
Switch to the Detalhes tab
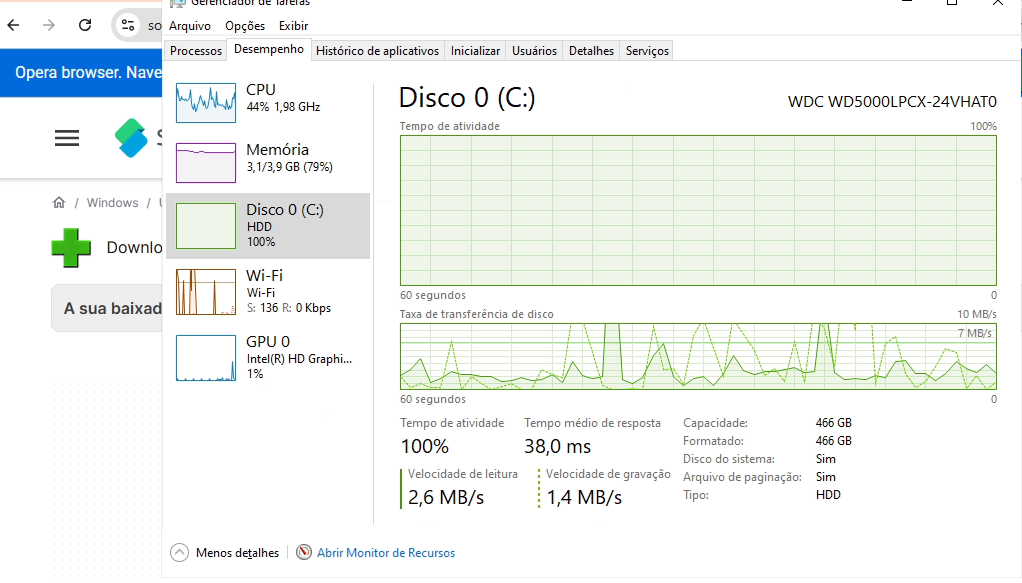click(x=591, y=51)
